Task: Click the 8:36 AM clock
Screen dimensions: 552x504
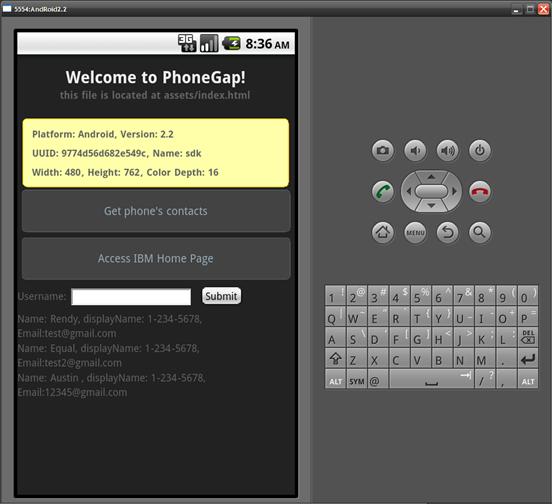Action: coord(268,44)
